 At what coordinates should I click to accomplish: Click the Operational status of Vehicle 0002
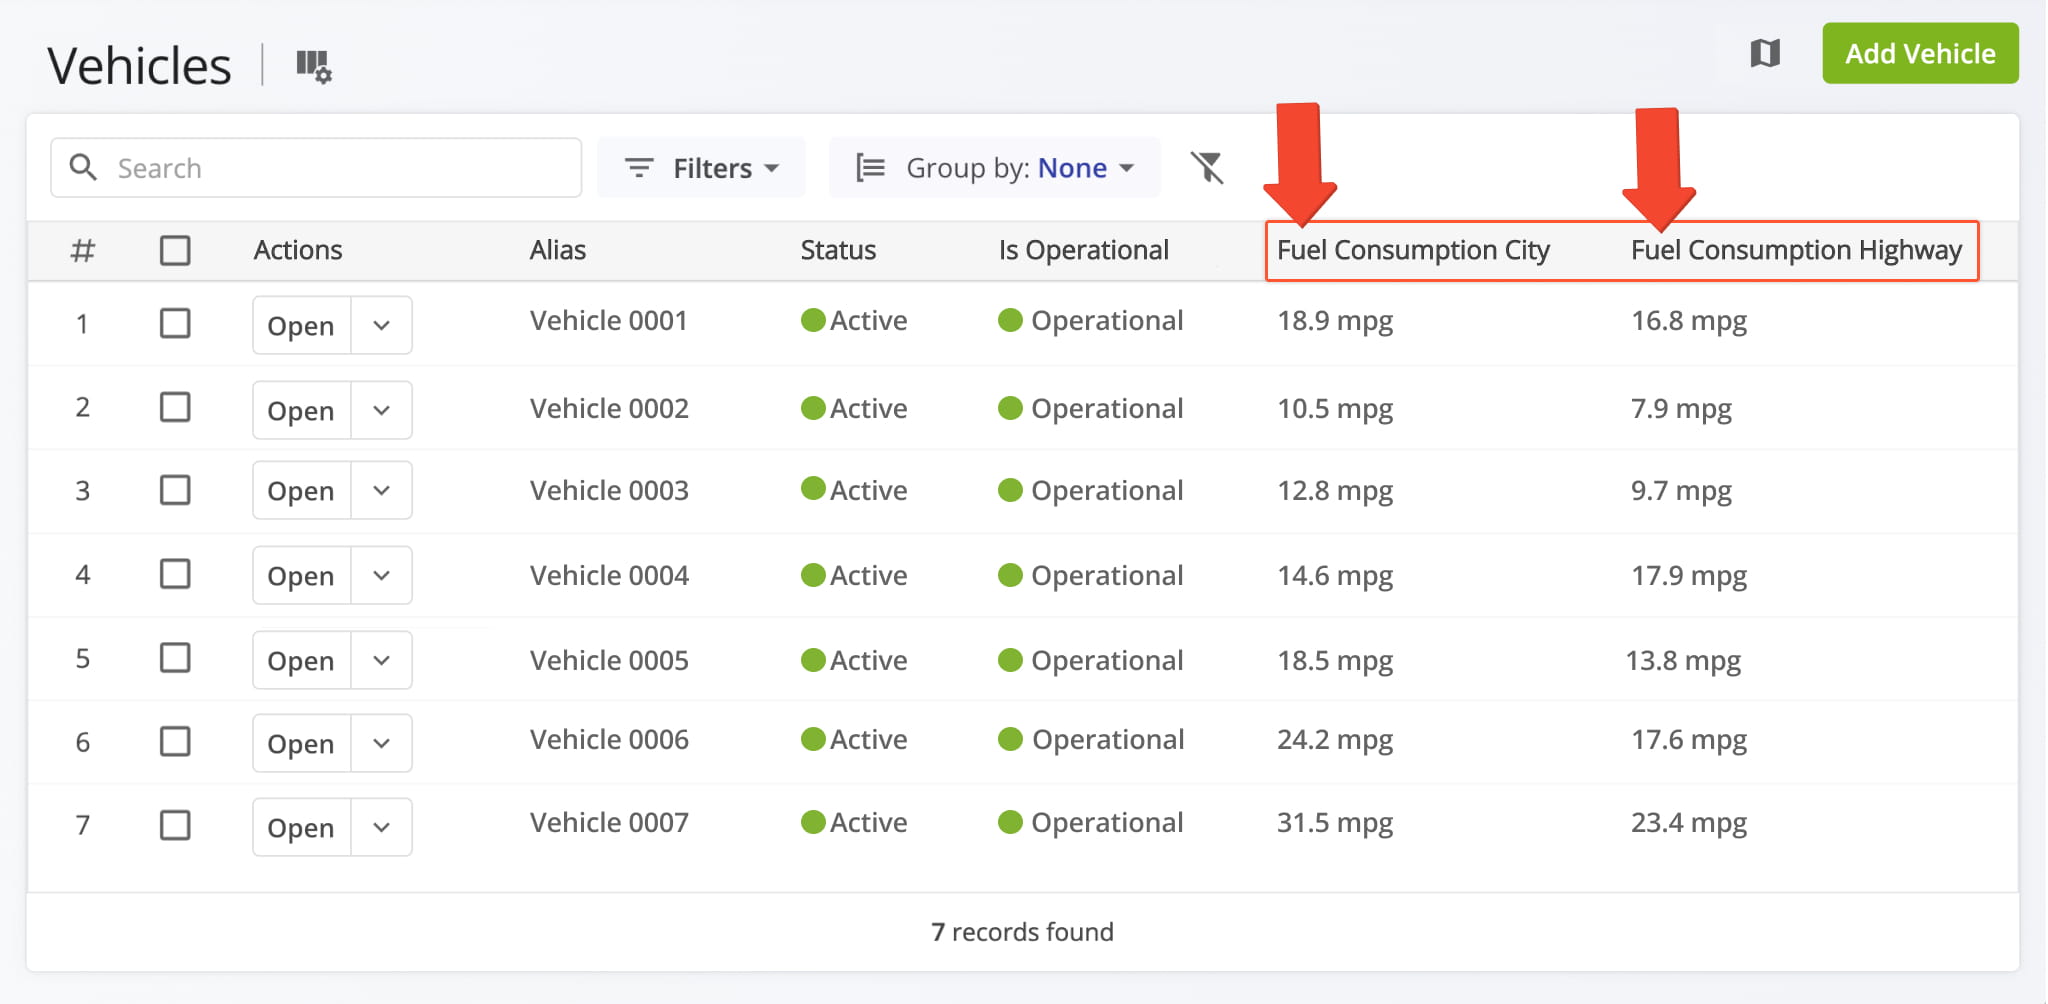pos(1091,408)
